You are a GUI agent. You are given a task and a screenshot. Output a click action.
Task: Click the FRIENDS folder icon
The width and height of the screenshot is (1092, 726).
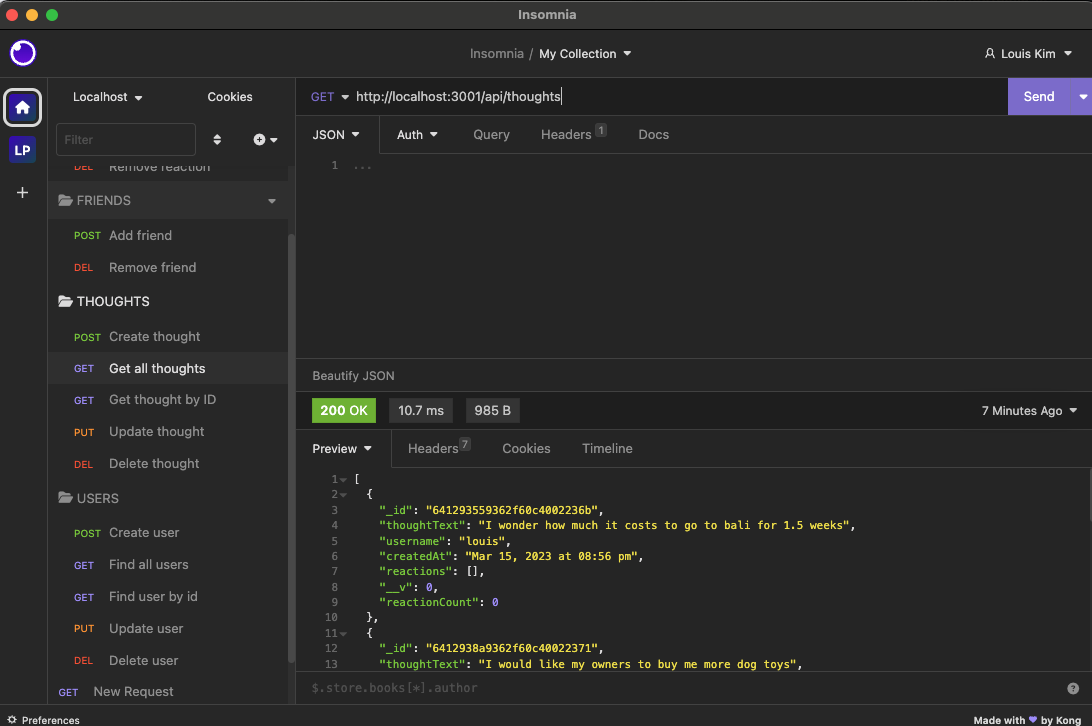coord(63,200)
